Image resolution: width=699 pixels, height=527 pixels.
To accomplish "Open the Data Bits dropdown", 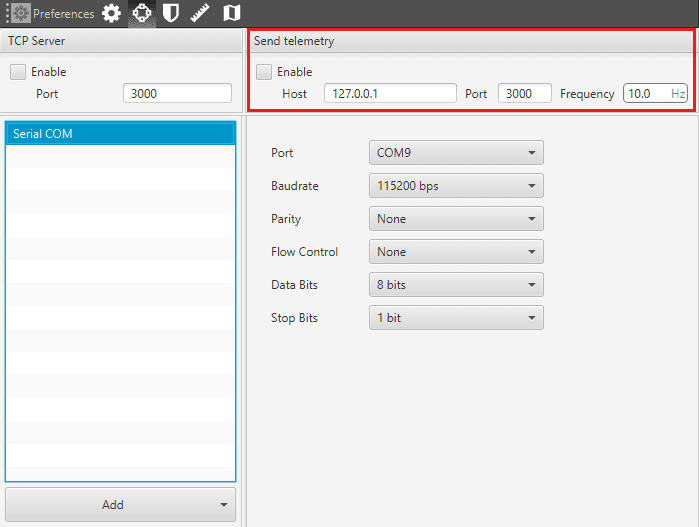I will click(456, 285).
